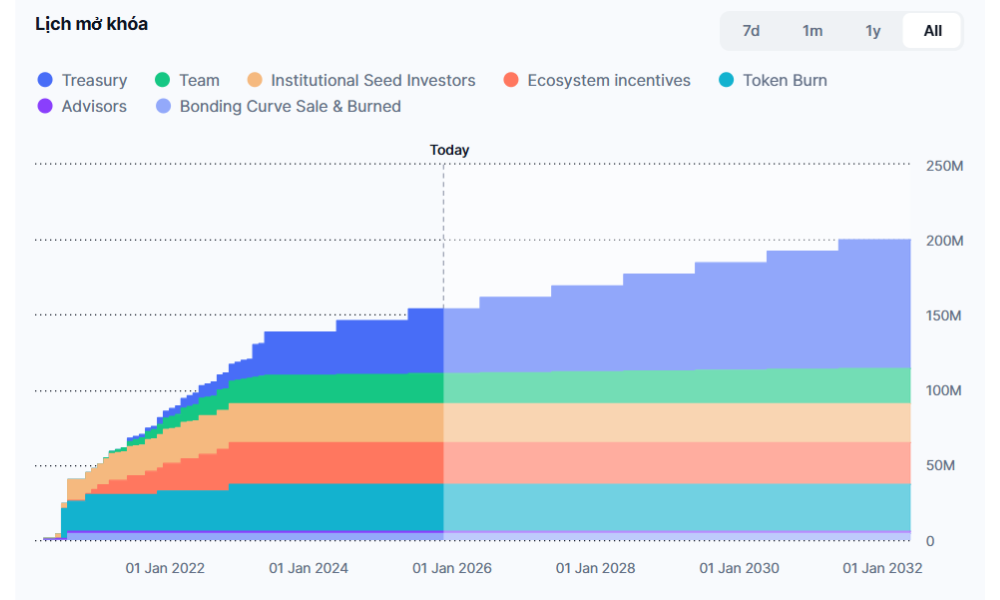Switch to the 7d time range
This screenshot has height=600, width=1000.
[x=751, y=31]
